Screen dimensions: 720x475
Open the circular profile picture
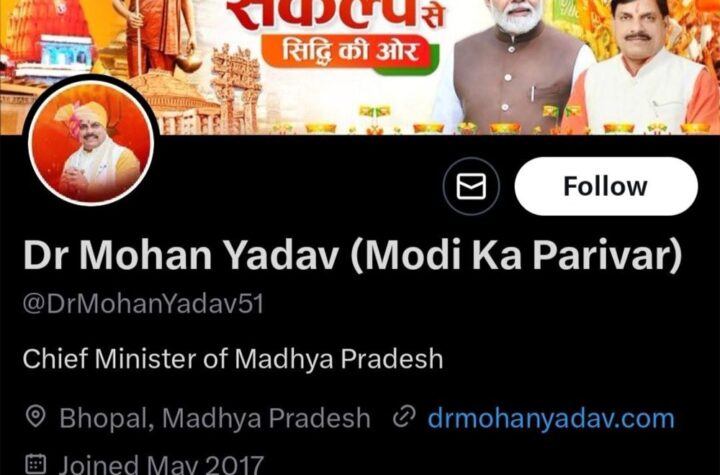pyautogui.click(x=90, y=142)
